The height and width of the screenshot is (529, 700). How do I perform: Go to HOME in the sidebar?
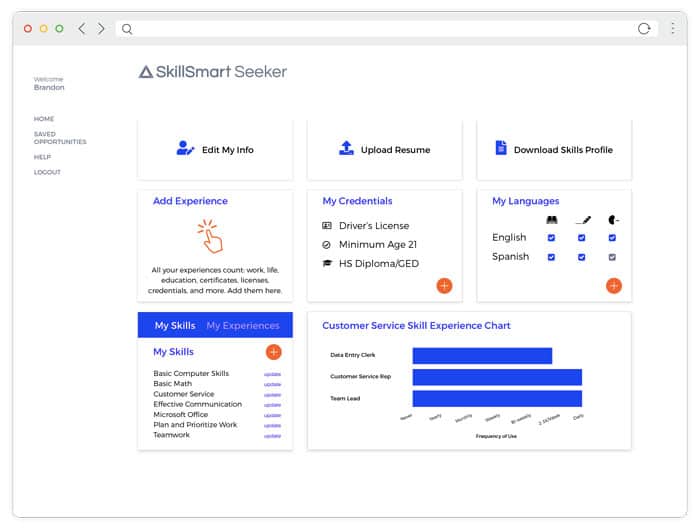pos(44,119)
